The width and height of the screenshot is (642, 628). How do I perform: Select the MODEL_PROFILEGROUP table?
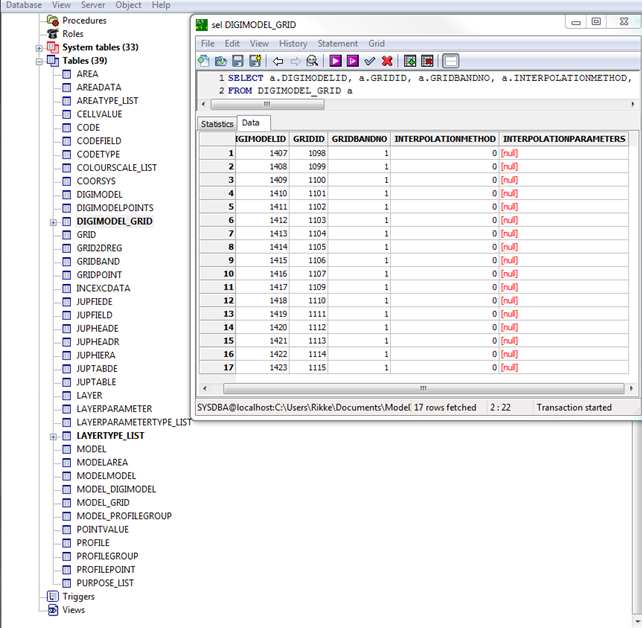click(x=124, y=516)
